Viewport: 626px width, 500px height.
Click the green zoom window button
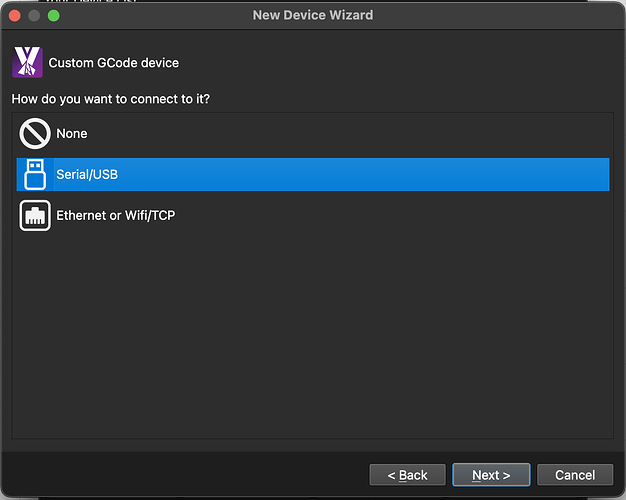(x=54, y=16)
